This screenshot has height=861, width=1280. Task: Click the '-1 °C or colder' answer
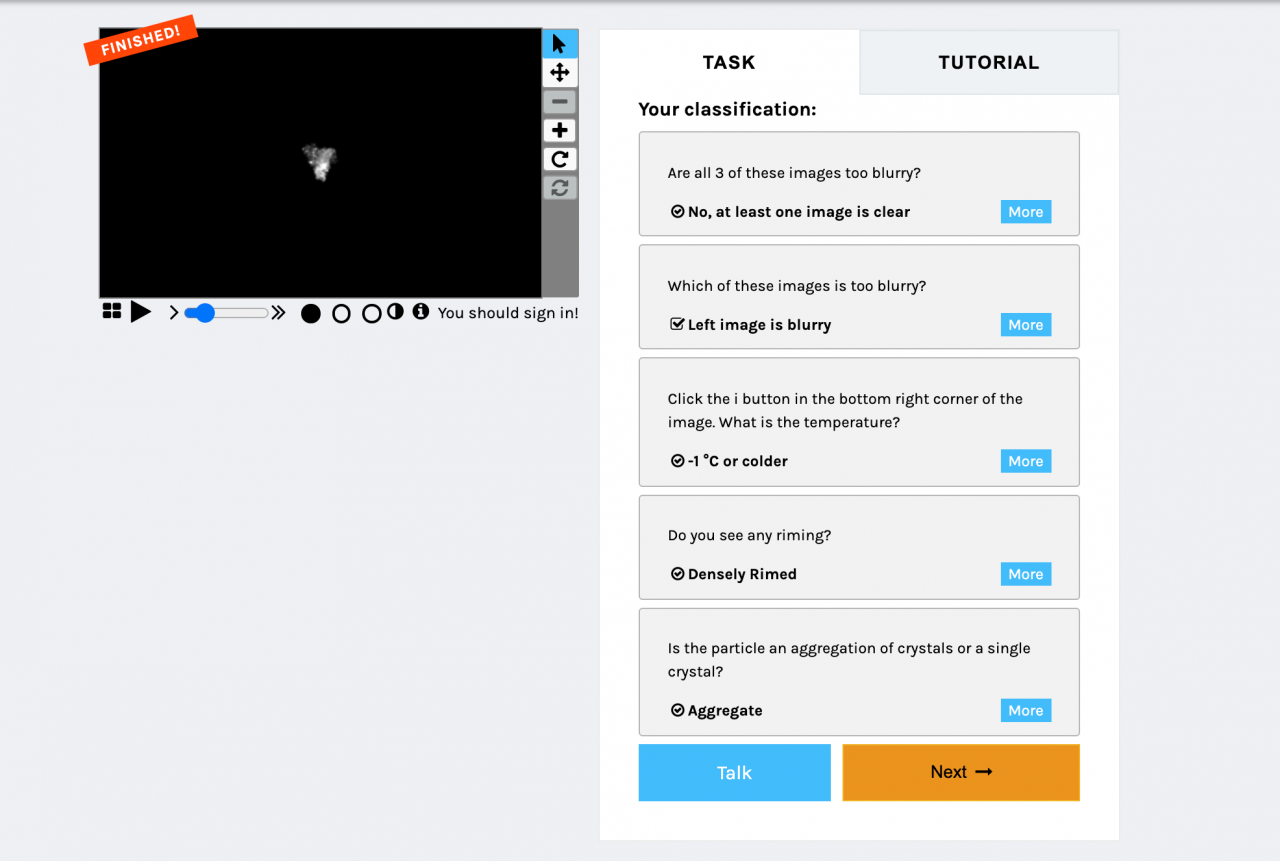[x=738, y=461]
